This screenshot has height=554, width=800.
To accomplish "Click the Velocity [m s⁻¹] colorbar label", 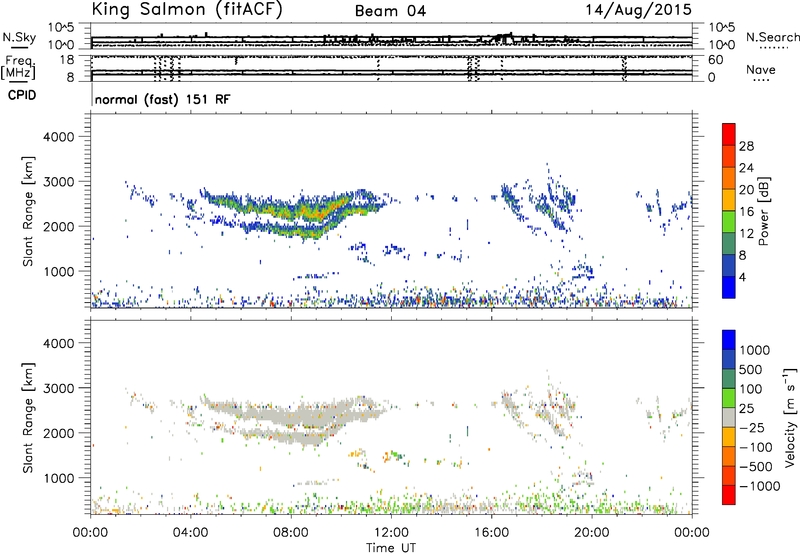I will point(790,417).
